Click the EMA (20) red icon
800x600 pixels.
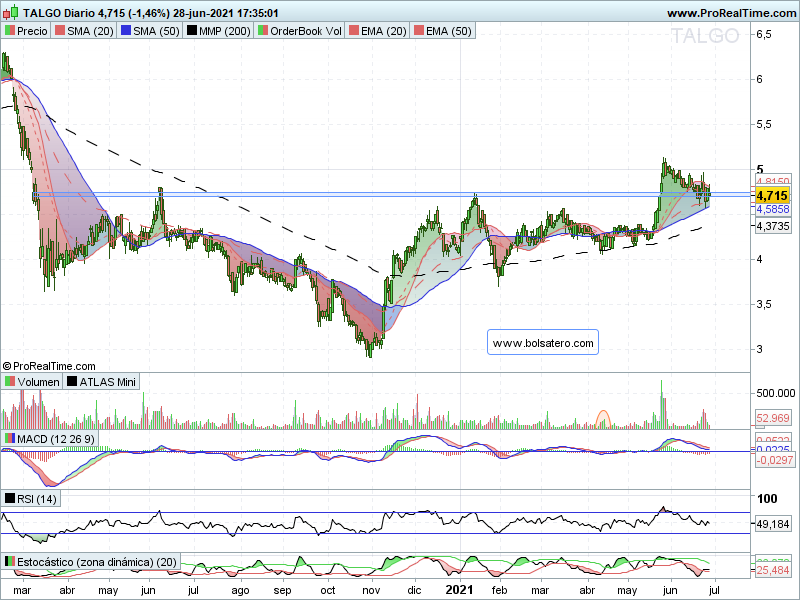tap(354, 31)
